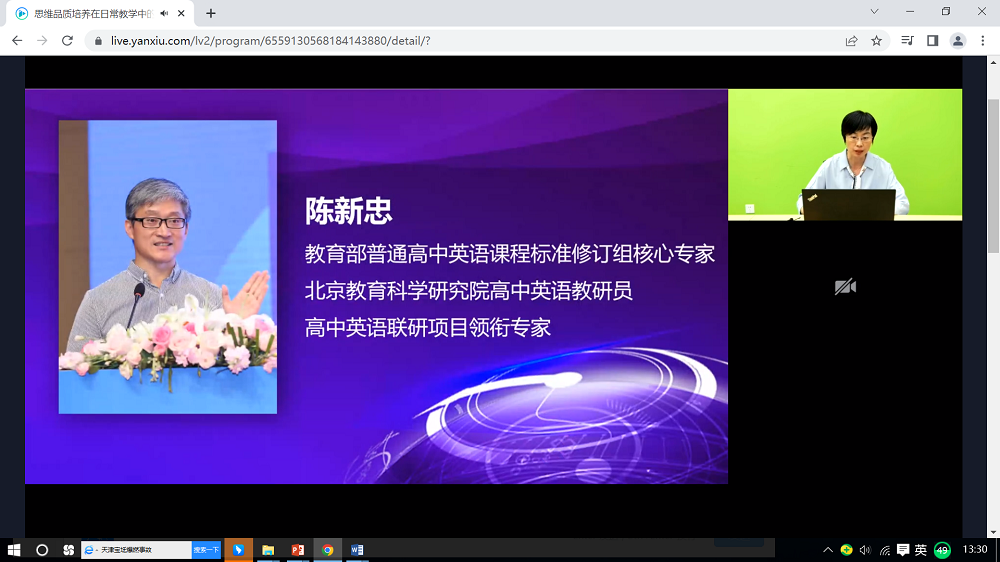
Task: Select the yanxiu live course tab
Action: [x=90, y=13]
